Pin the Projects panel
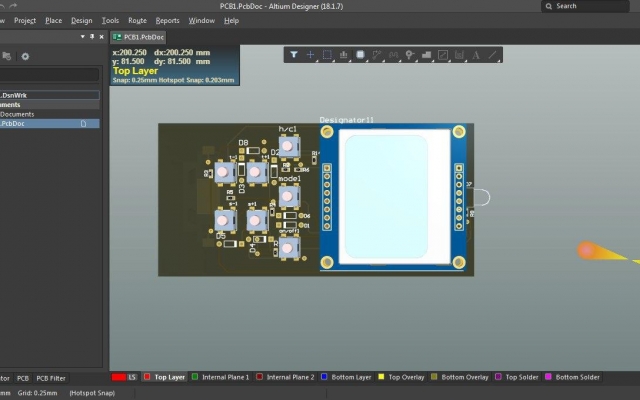Viewport: 640px width, 400px height. 92,37
